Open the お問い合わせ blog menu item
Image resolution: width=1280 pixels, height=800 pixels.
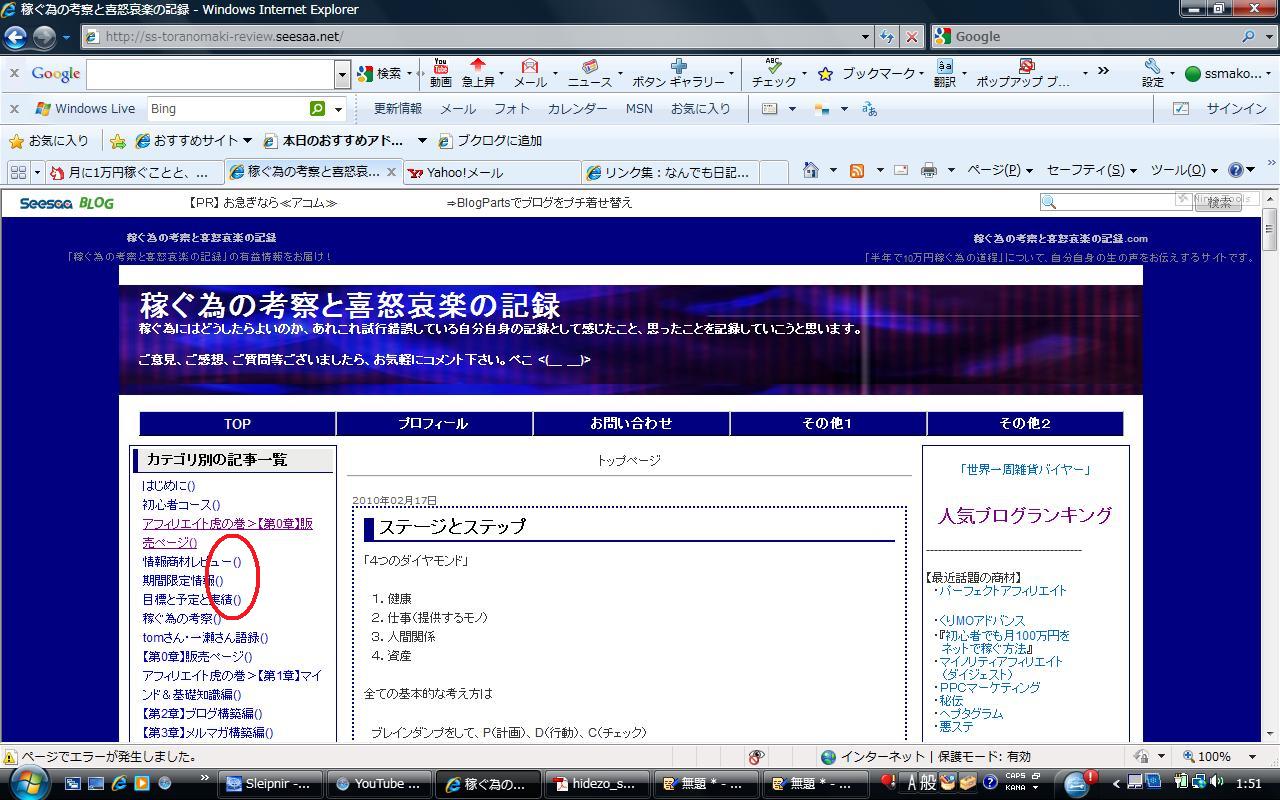[x=631, y=423]
